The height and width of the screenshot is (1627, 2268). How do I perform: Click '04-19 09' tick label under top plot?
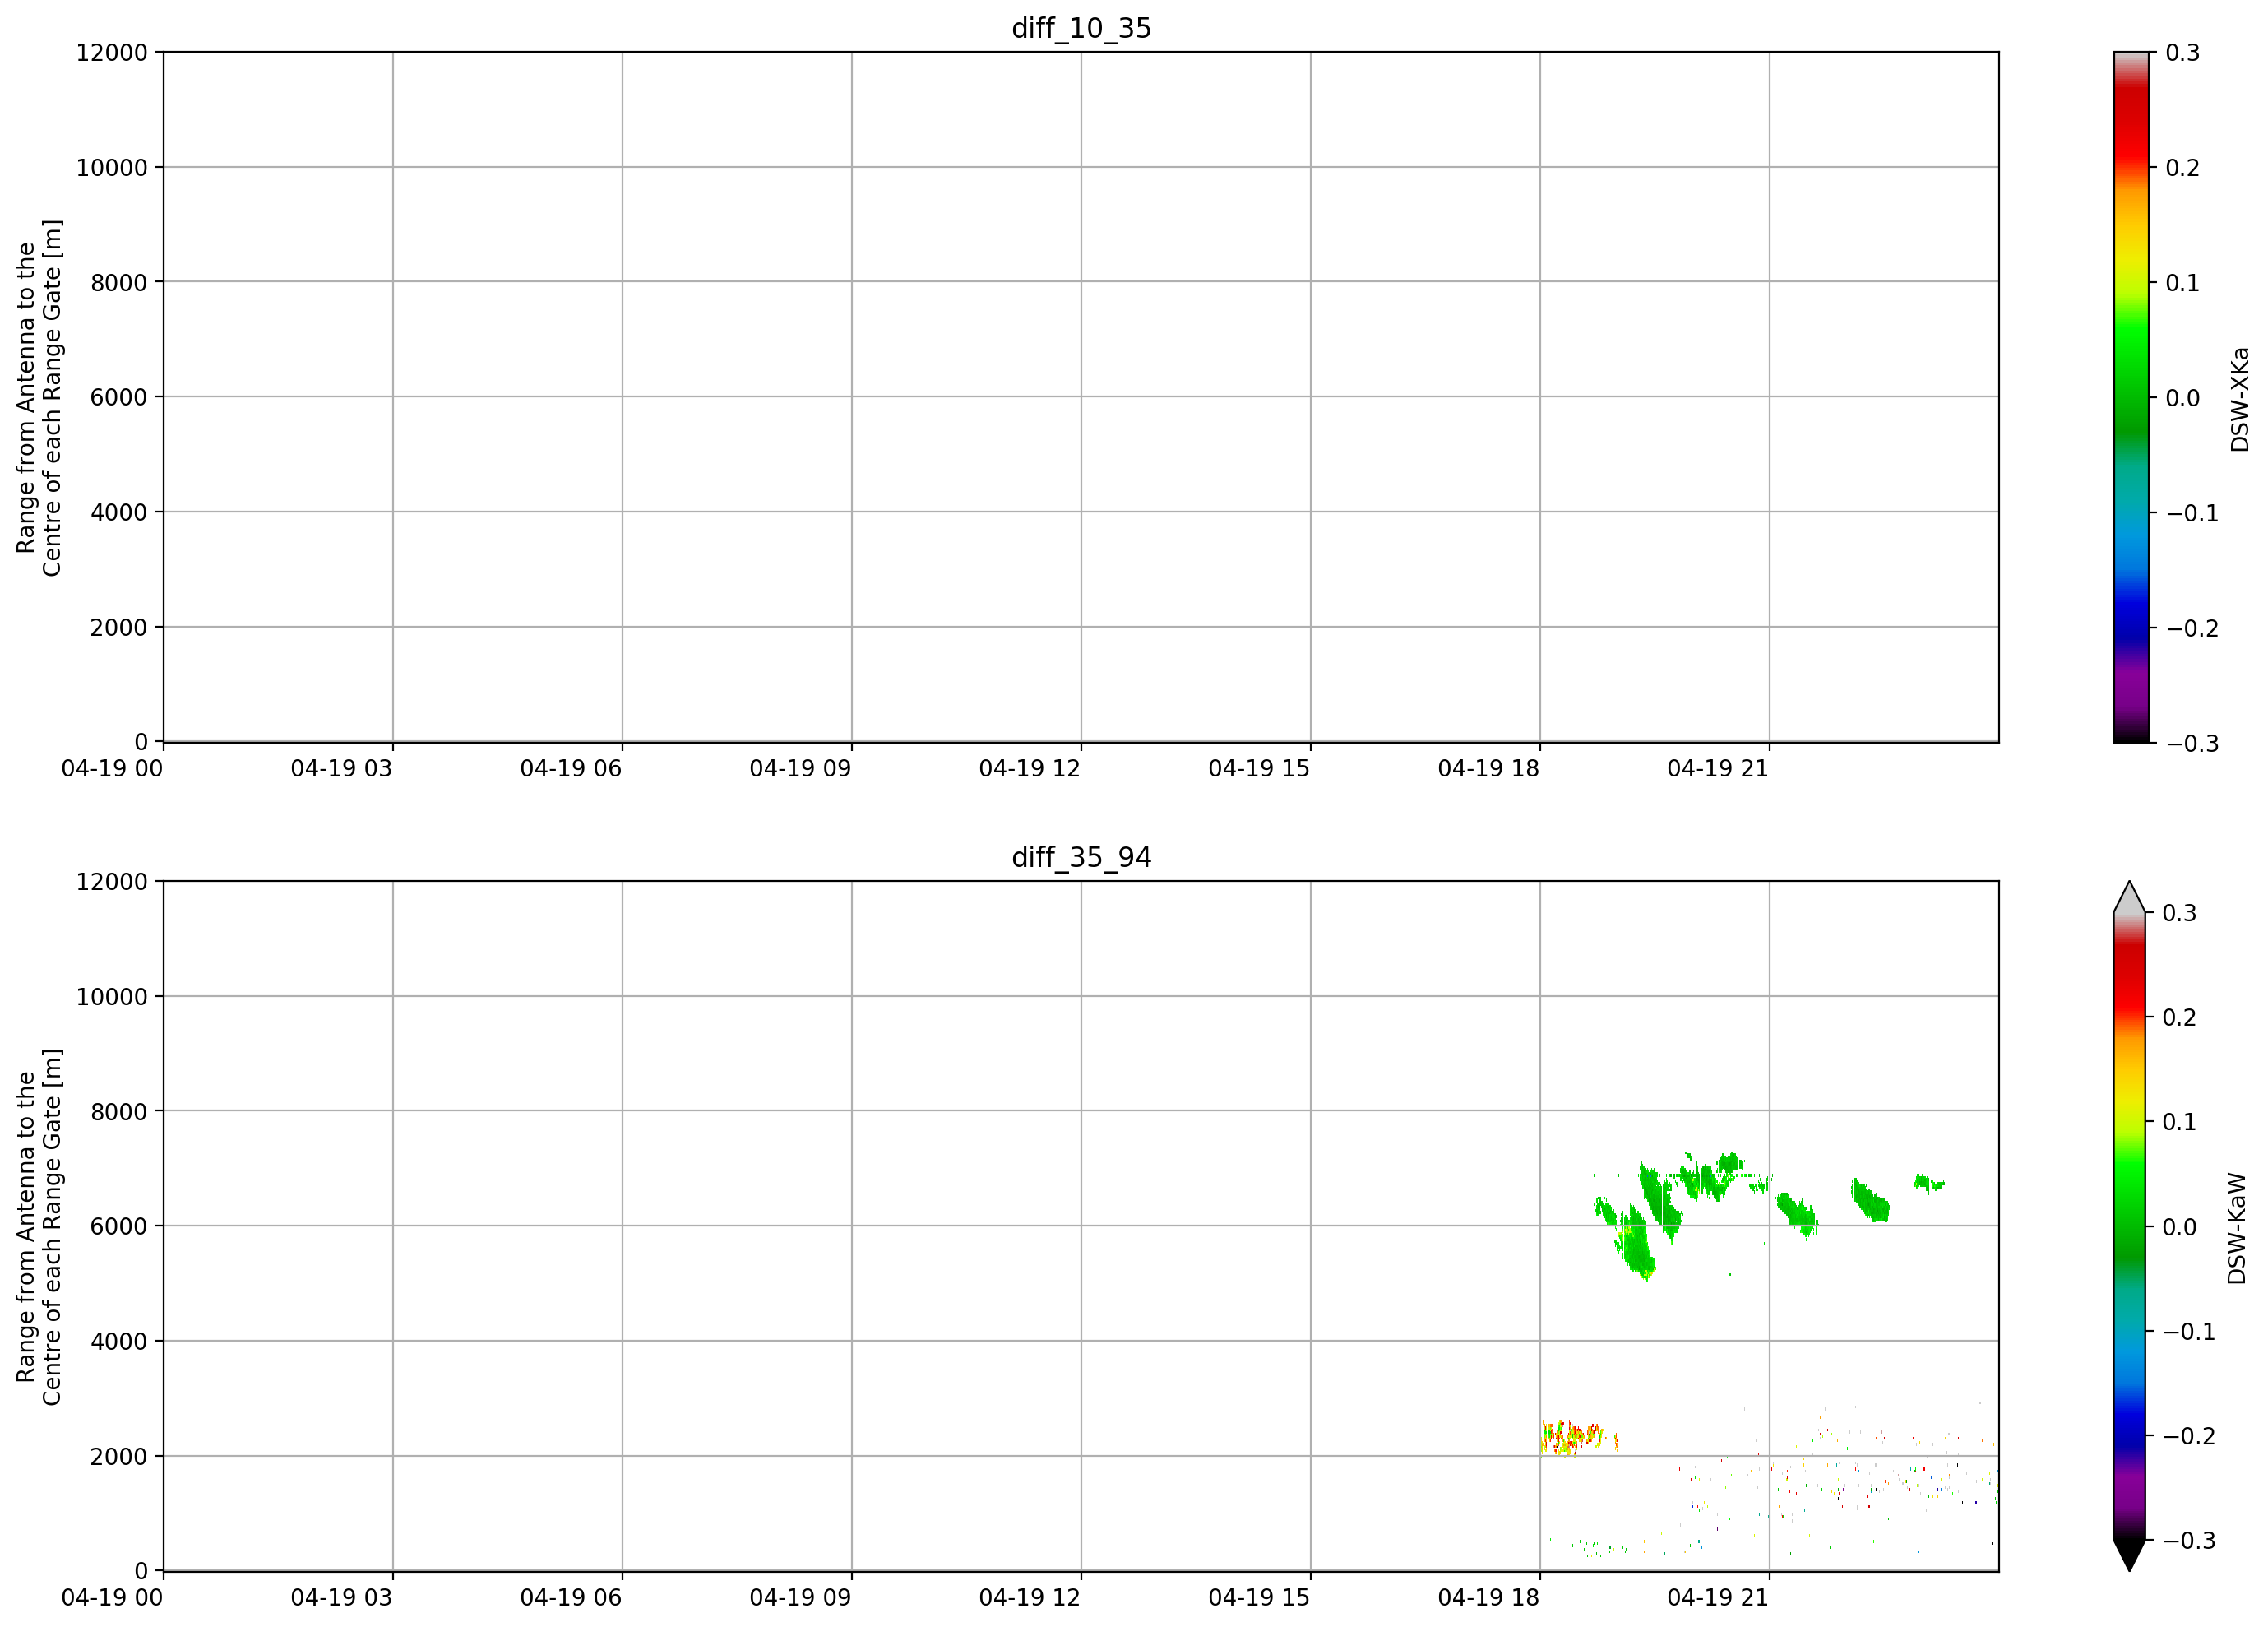click(x=800, y=769)
